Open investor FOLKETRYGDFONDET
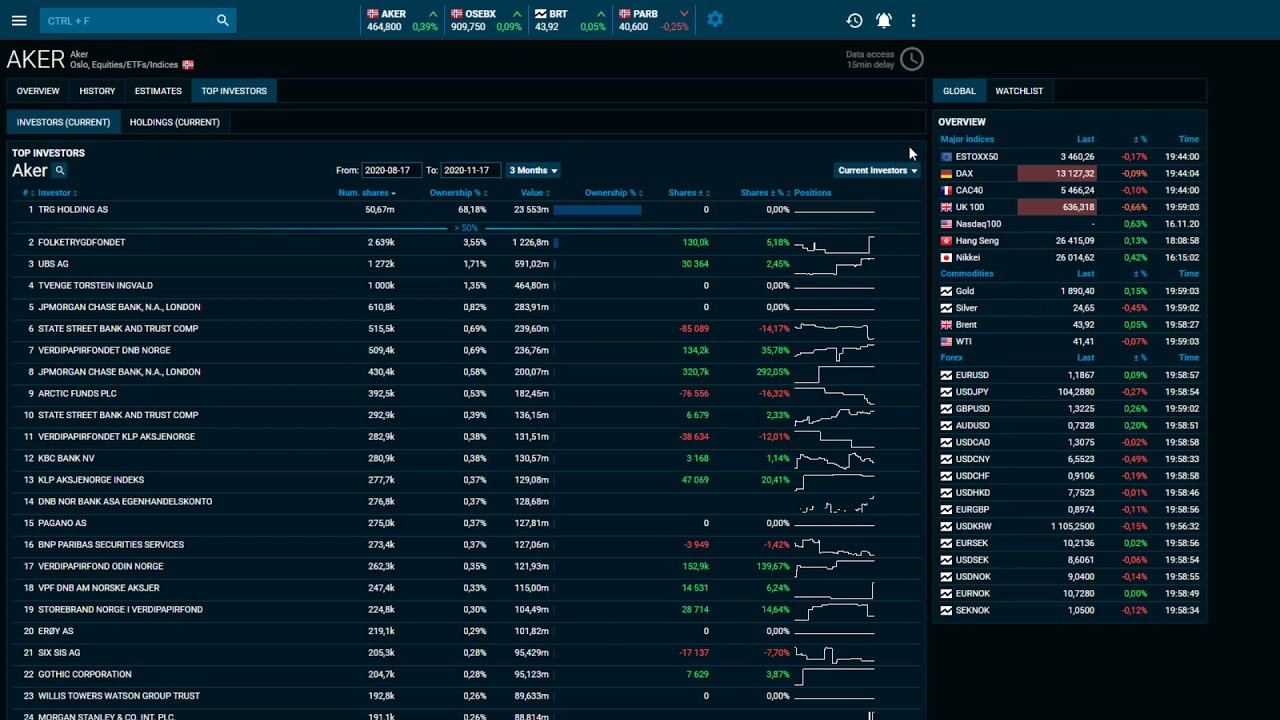Screen dimensions: 1280x720 [x=81, y=242]
